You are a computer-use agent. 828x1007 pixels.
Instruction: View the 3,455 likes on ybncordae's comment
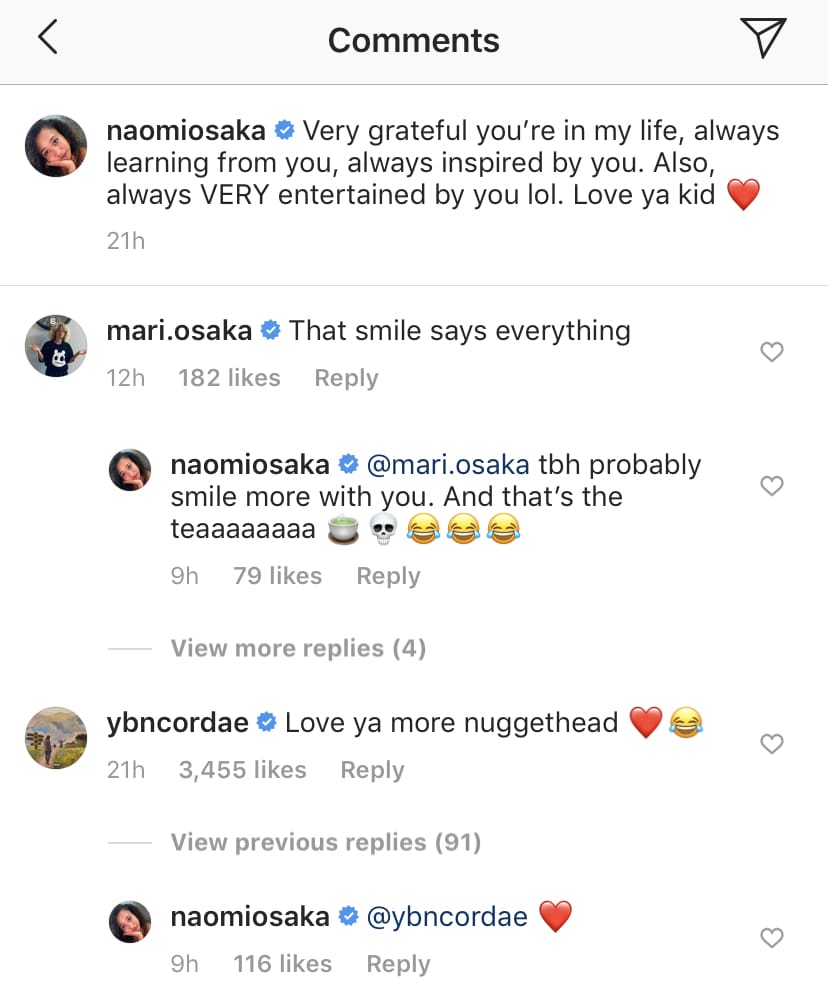tap(242, 770)
